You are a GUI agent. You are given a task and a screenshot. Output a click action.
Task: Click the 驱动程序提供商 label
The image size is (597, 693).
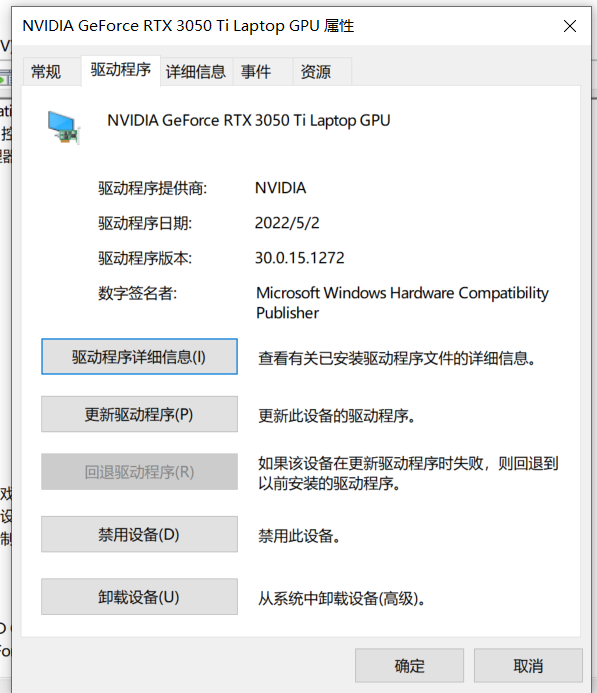coord(152,188)
